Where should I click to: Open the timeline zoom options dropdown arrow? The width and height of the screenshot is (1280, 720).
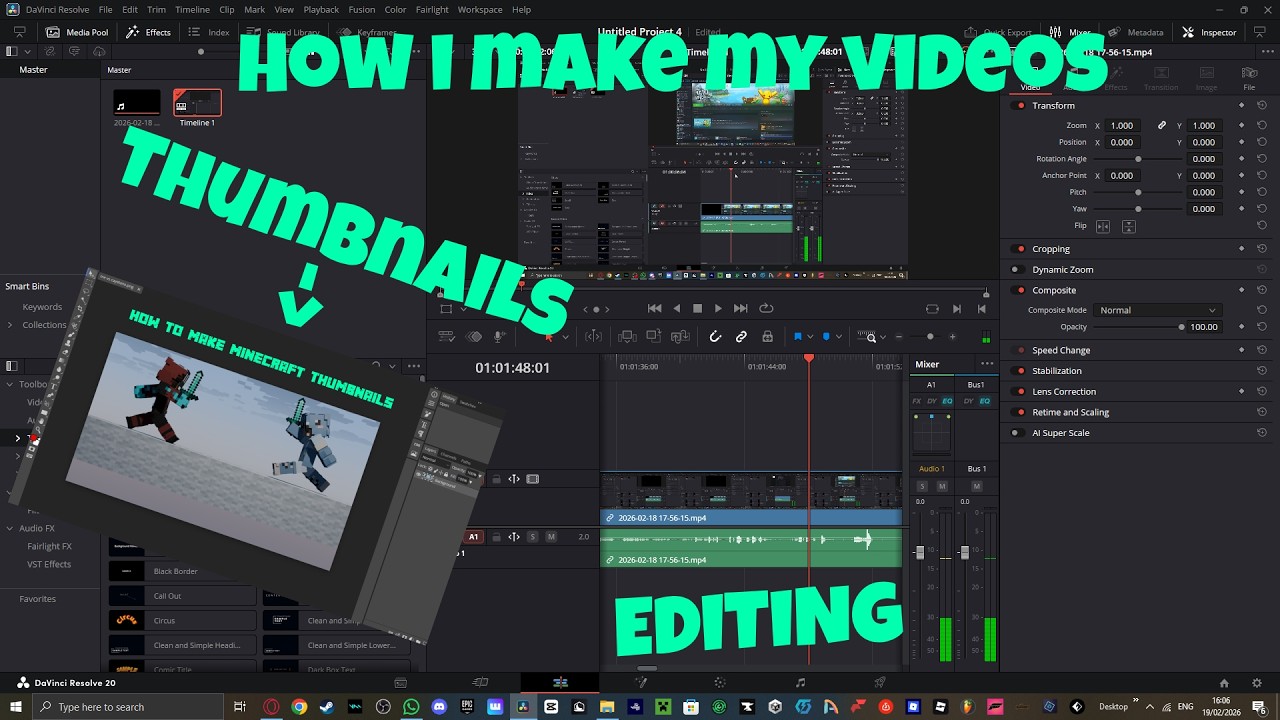882,337
